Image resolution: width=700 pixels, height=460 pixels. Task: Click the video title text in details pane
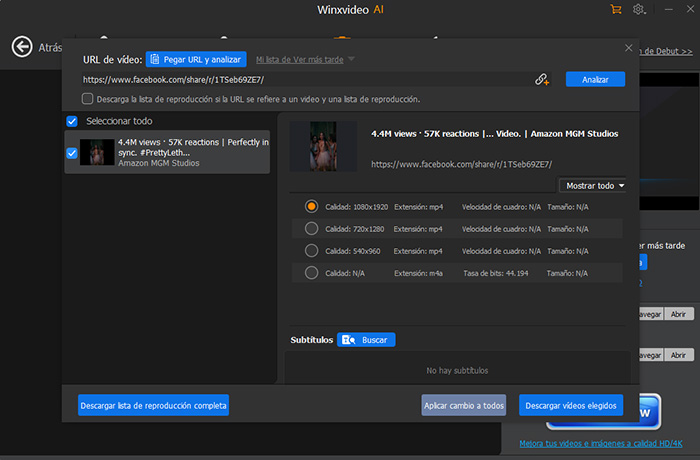(x=495, y=134)
